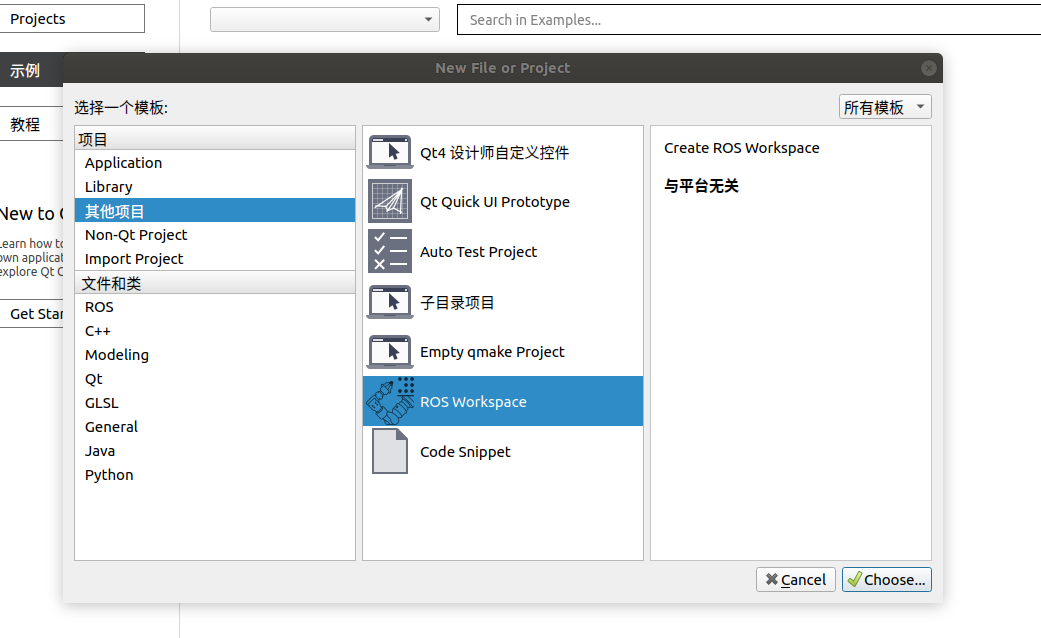Open the combo box beside Search in Examples
The width and height of the screenshot is (1041, 638).
tap(325, 19)
